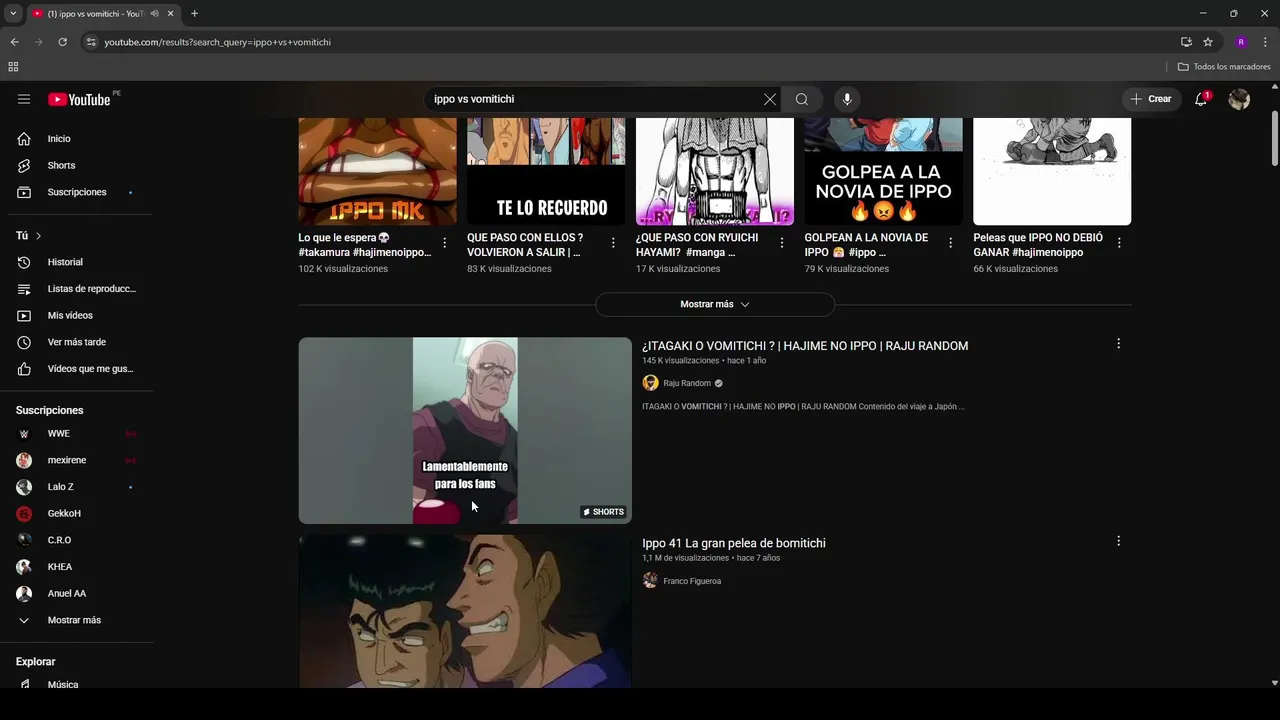Open Todos los marcadores folder
Screen dimensions: 1280x720
tap(1224, 67)
